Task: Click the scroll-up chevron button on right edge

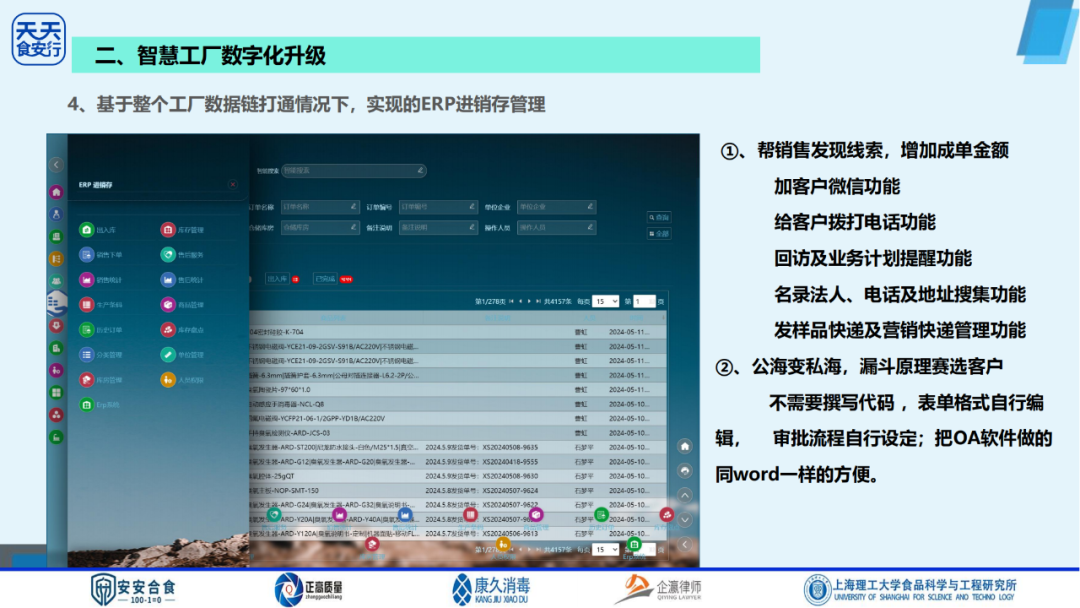Action: [x=685, y=495]
